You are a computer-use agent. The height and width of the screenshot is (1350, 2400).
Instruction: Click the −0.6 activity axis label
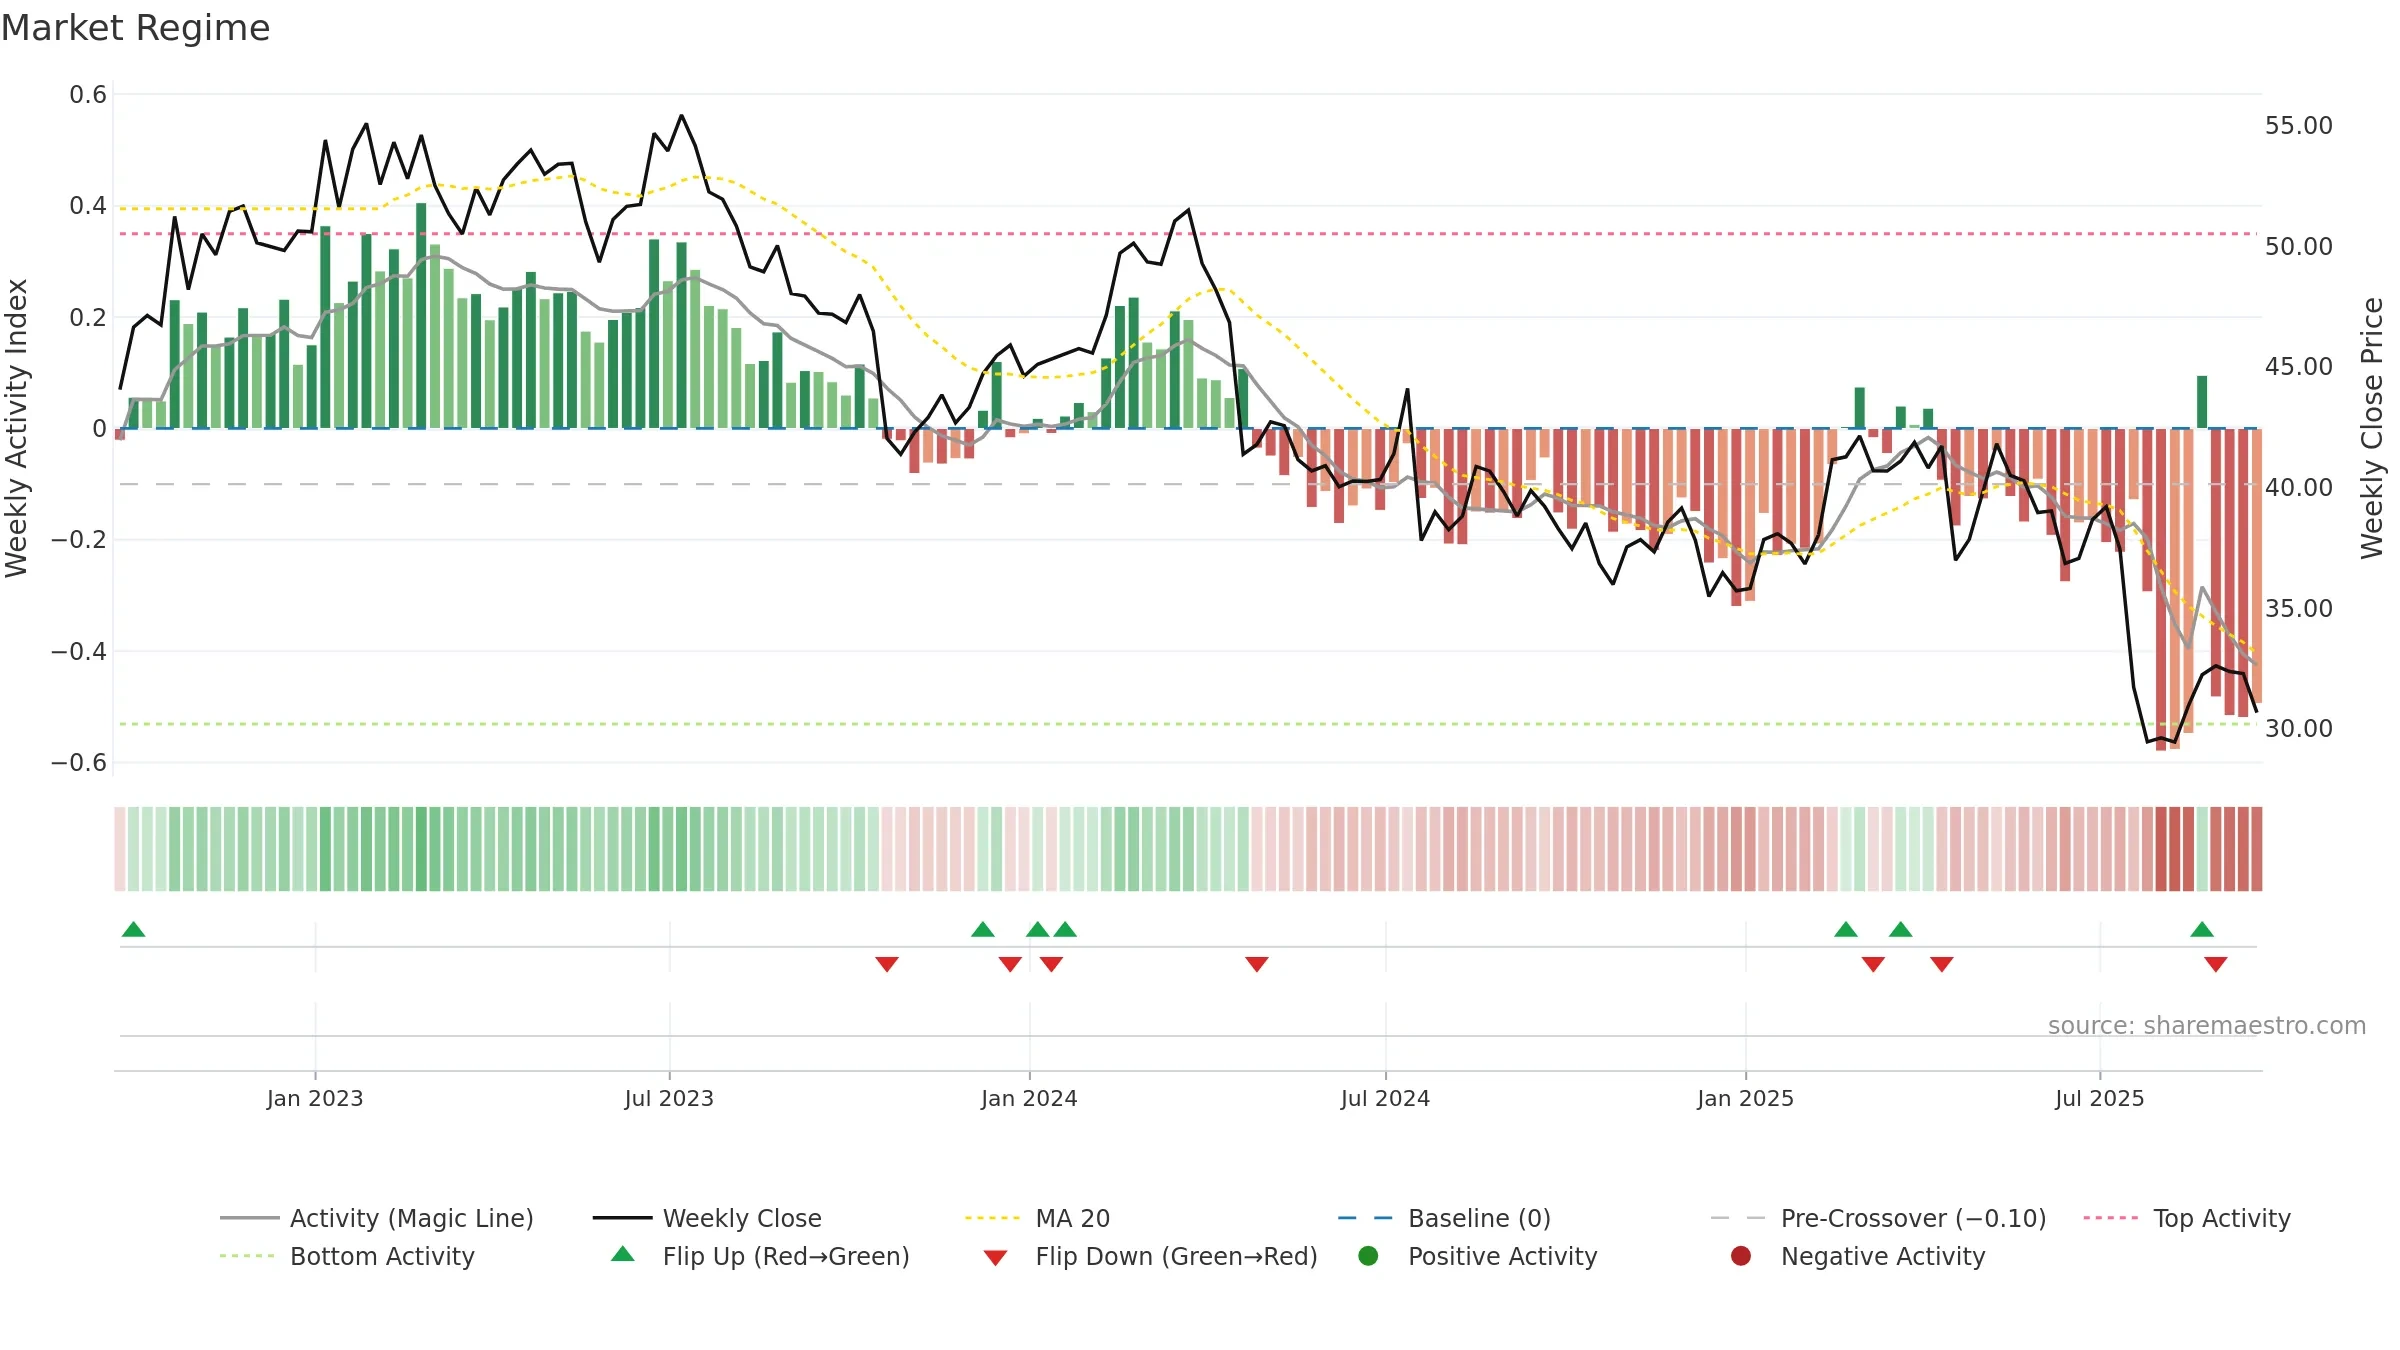tap(79, 762)
